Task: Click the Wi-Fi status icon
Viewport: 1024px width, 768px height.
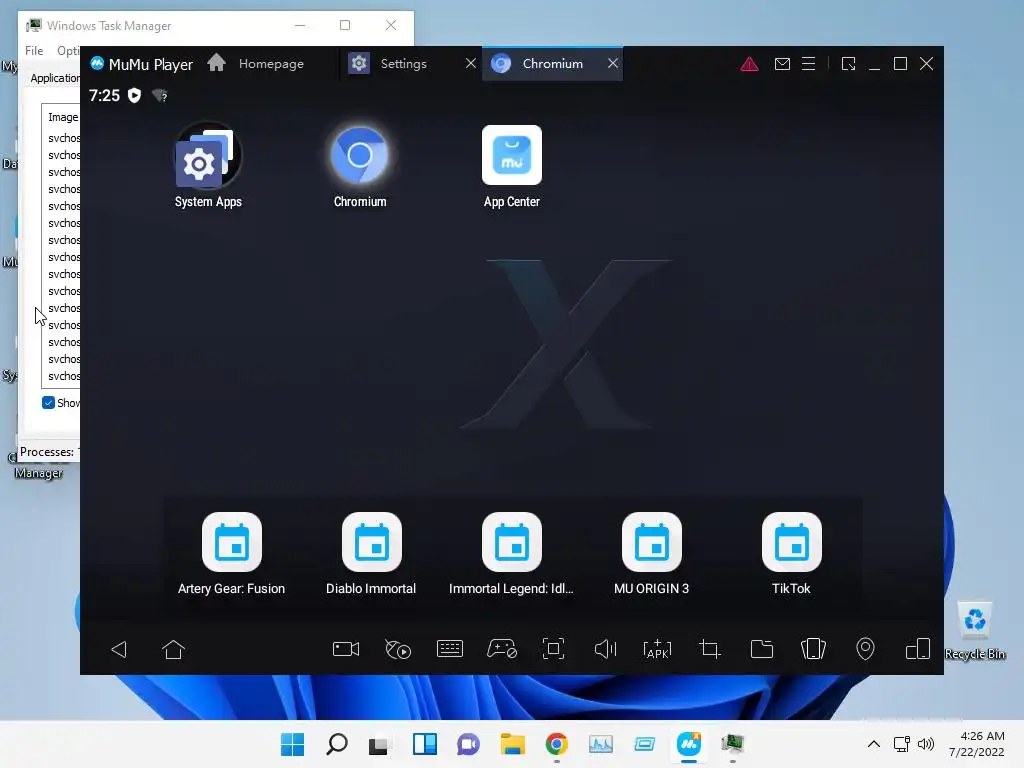Action: coord(159,96)
